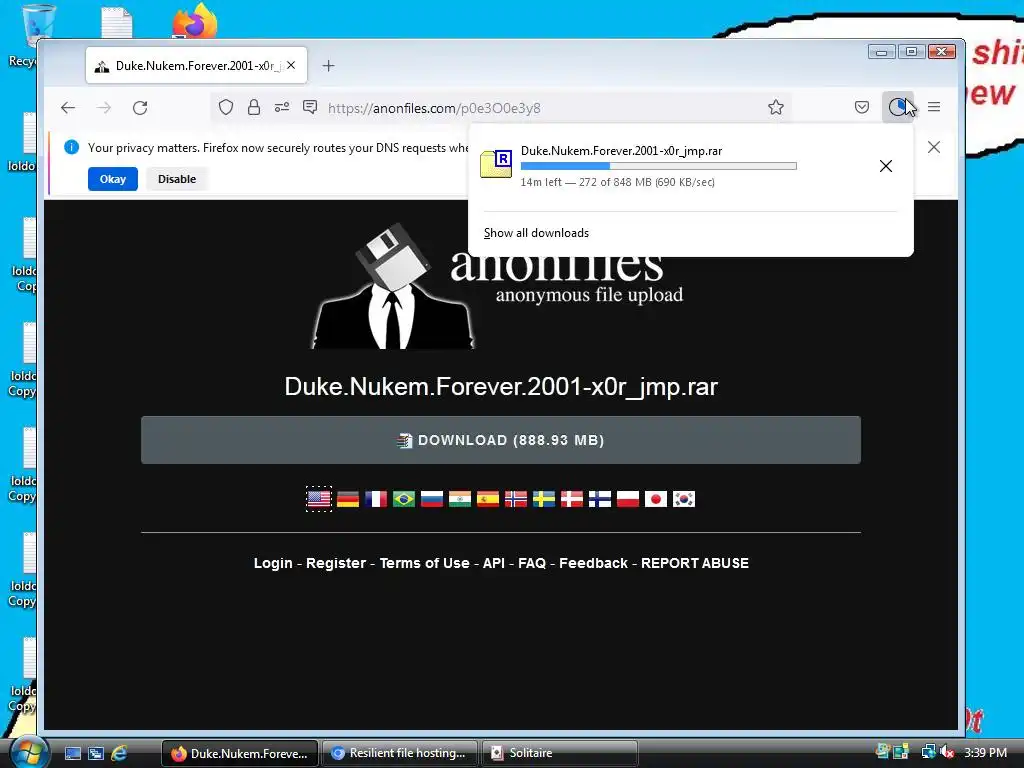The image size is (1024, 768).
Task: Select the Finnish flag language
Action: [x=600, y=499]
